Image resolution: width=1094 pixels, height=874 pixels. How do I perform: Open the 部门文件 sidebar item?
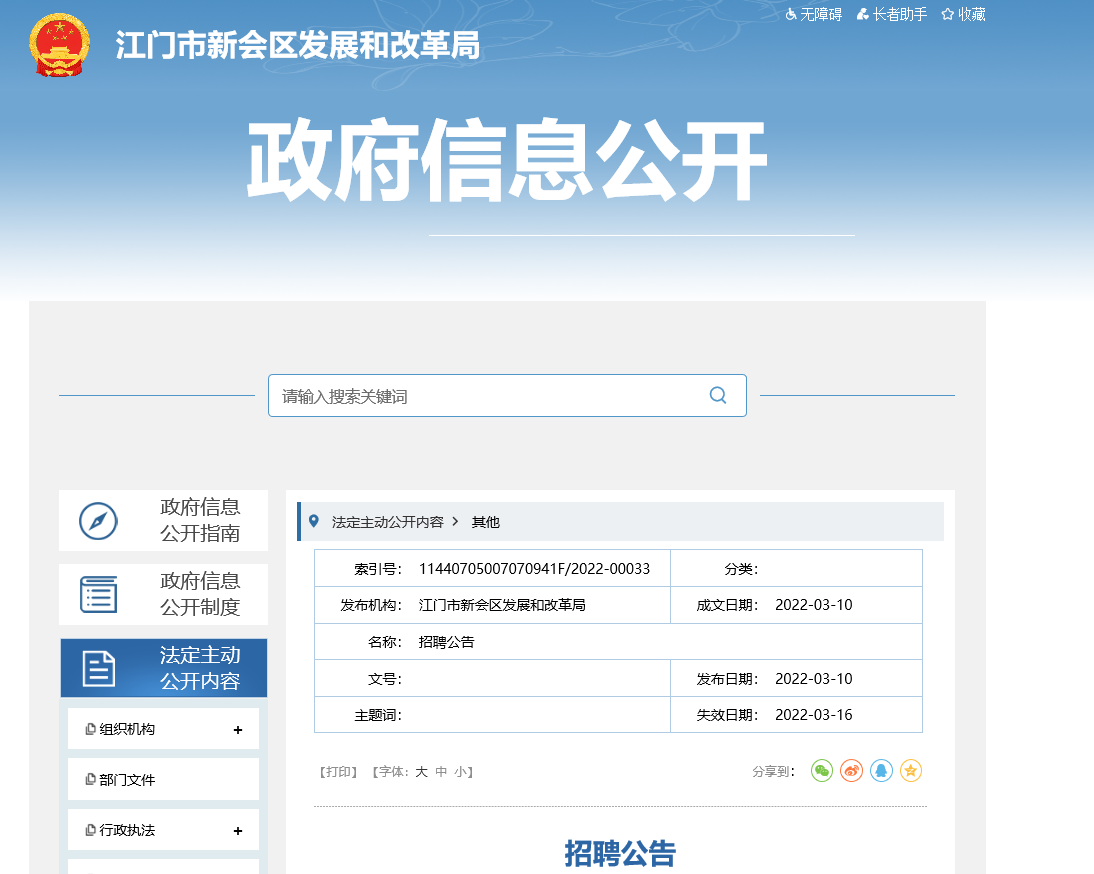[127, 780]
